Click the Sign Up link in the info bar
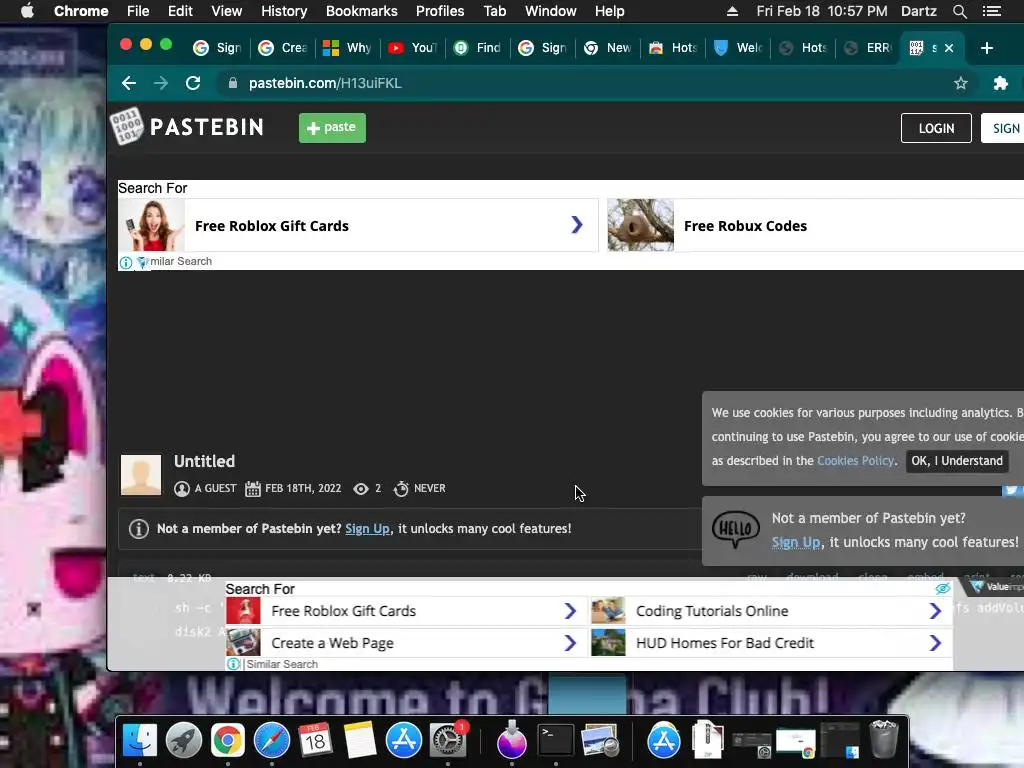This screenshot has width=1024, height=768. pos(367,529)
